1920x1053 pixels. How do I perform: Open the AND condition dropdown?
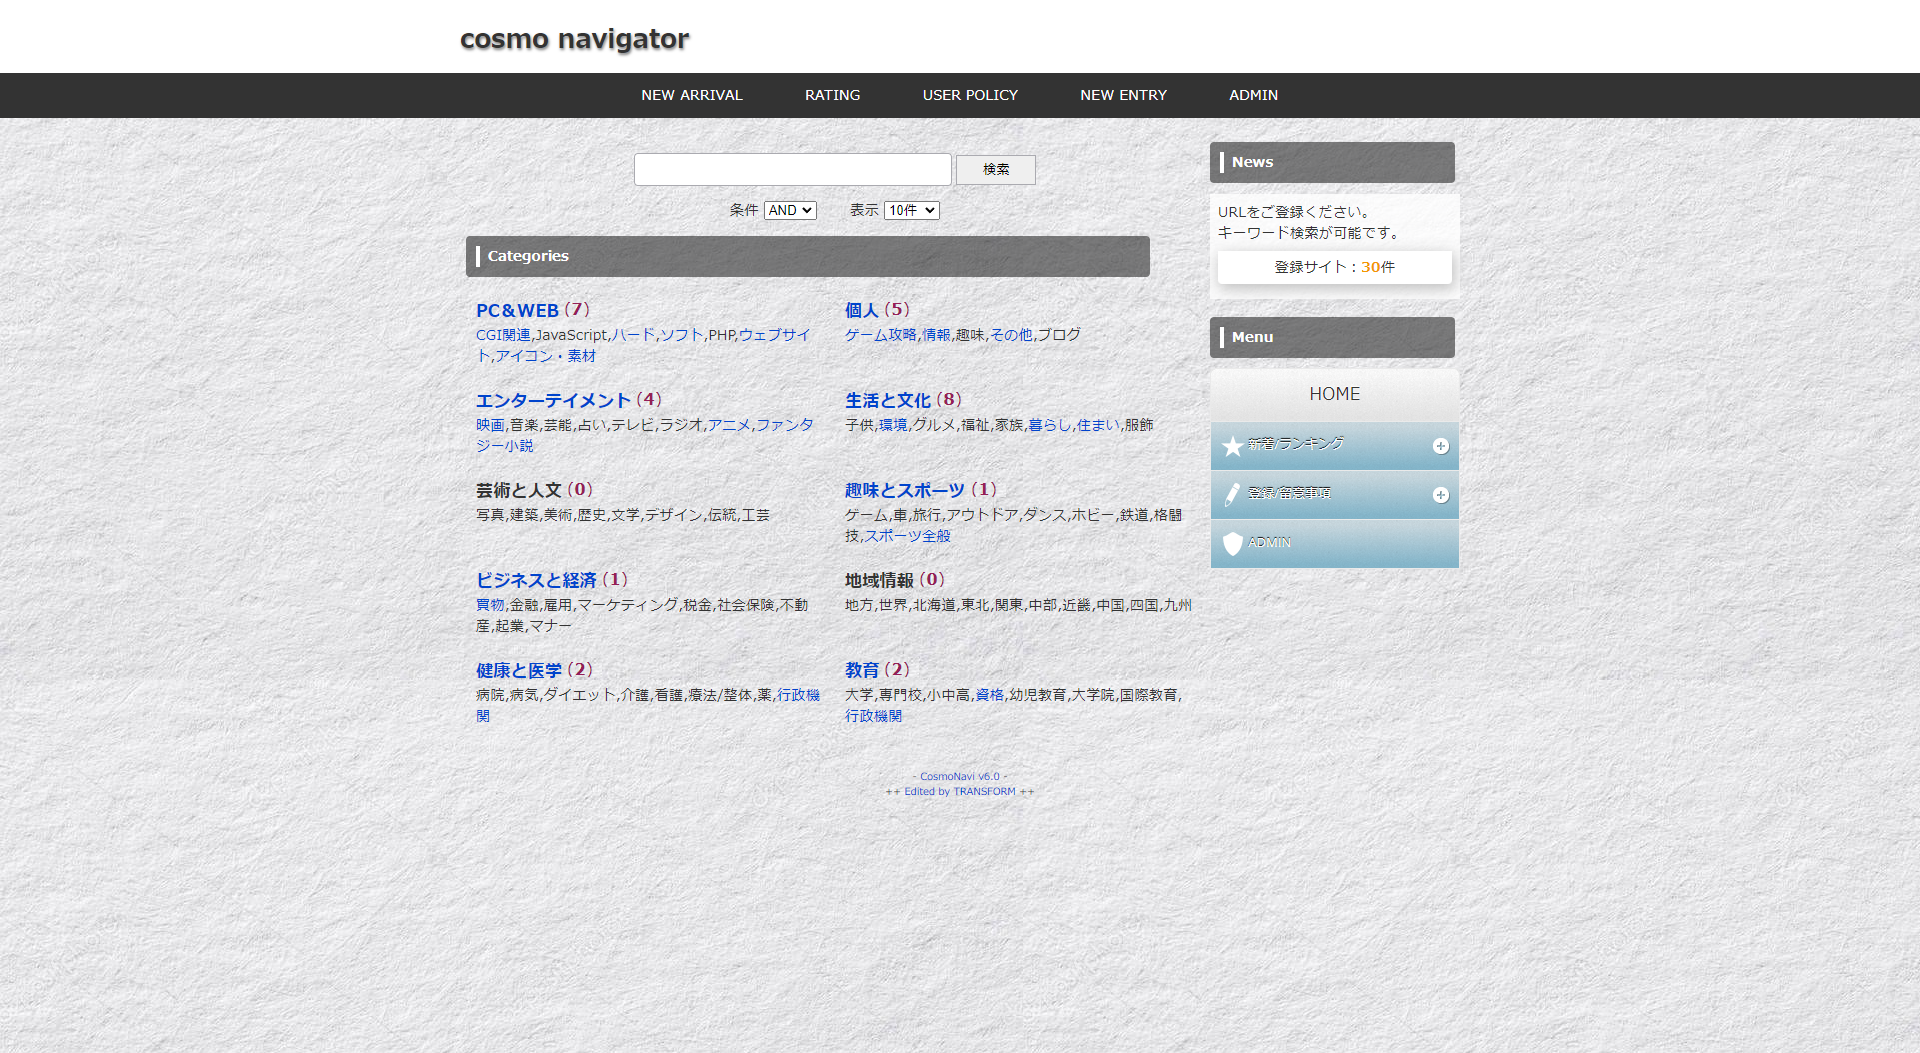pyautogui.click(x=790, y=211)
